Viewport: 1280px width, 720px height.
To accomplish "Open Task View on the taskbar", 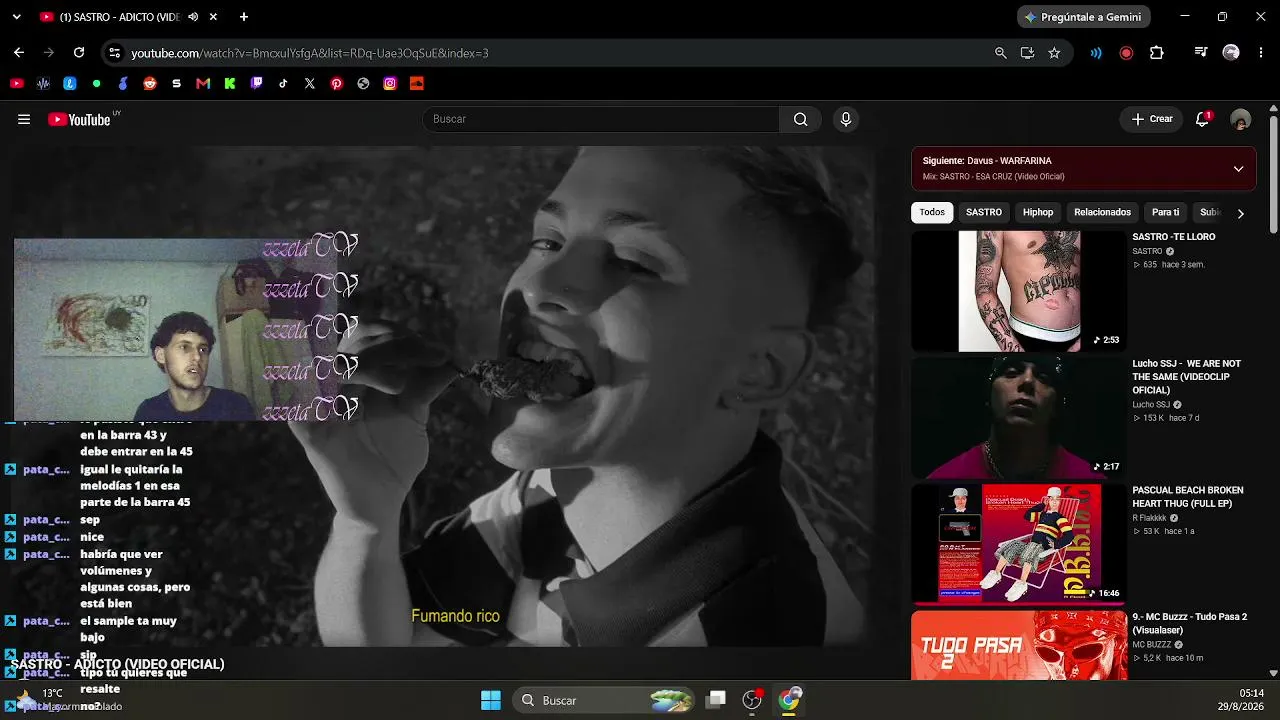I will pyautogui.click(x=716, y=700).
